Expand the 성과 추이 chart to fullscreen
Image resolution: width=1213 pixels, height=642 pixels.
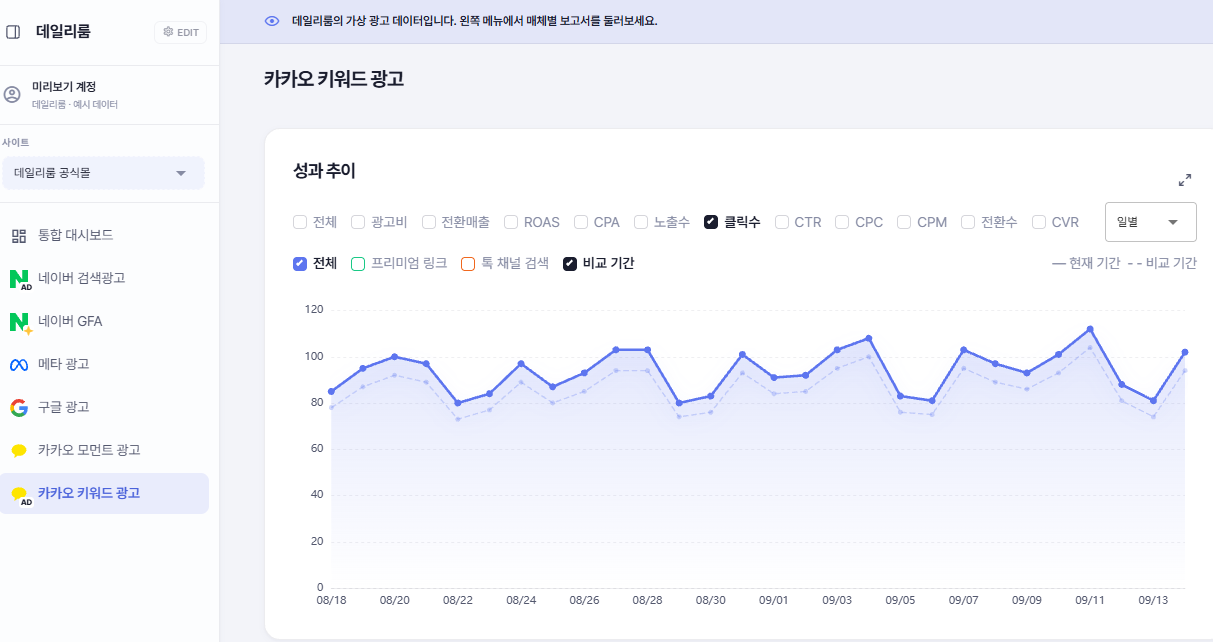point(1185,180)
